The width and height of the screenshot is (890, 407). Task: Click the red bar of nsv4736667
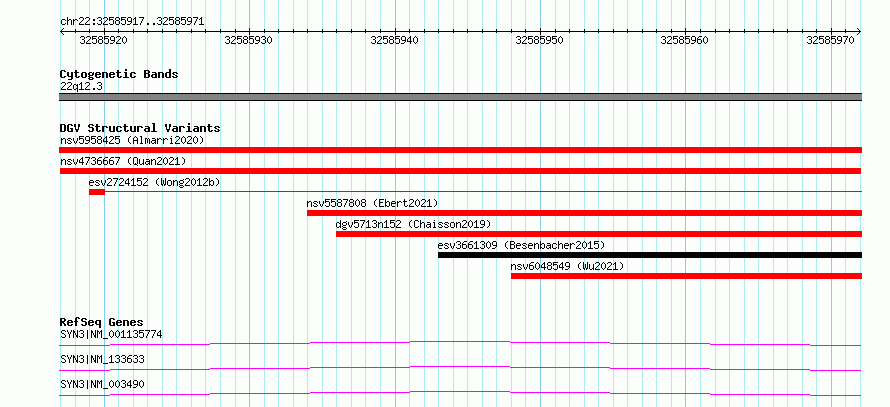point(460,171)
